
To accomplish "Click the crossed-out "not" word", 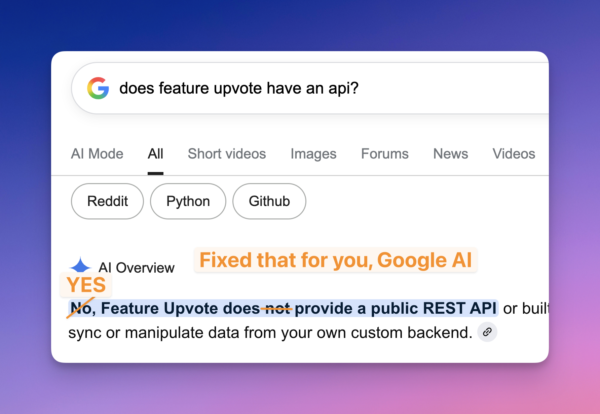I will point(277,308).
